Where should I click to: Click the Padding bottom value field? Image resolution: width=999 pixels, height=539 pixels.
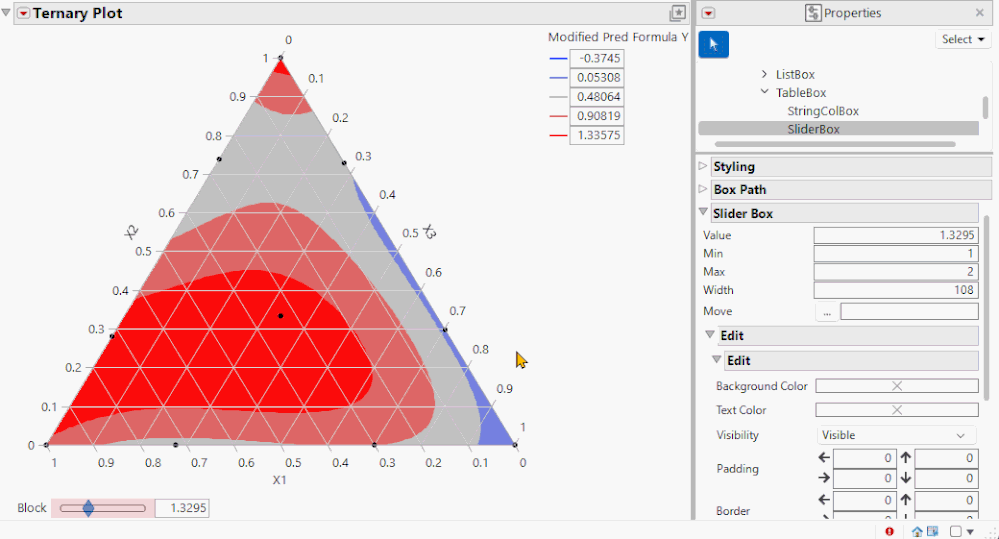(x=945, y=478)
